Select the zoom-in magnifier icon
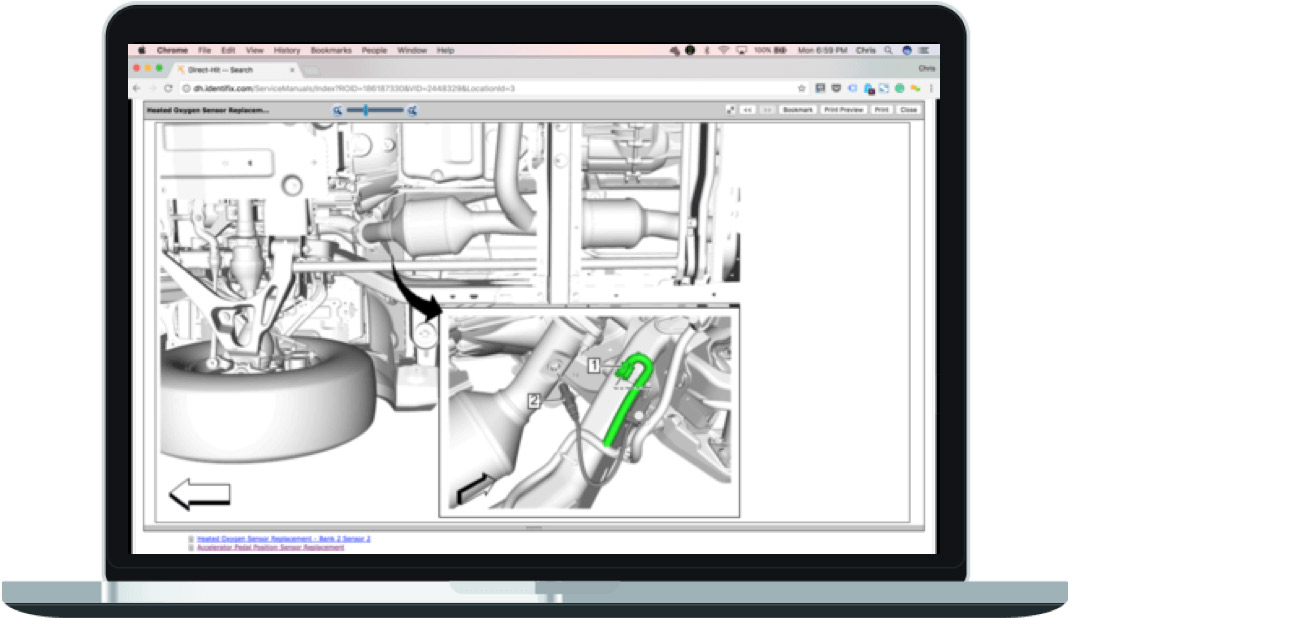The image size is (1300, 618). [x=410, y=110]
